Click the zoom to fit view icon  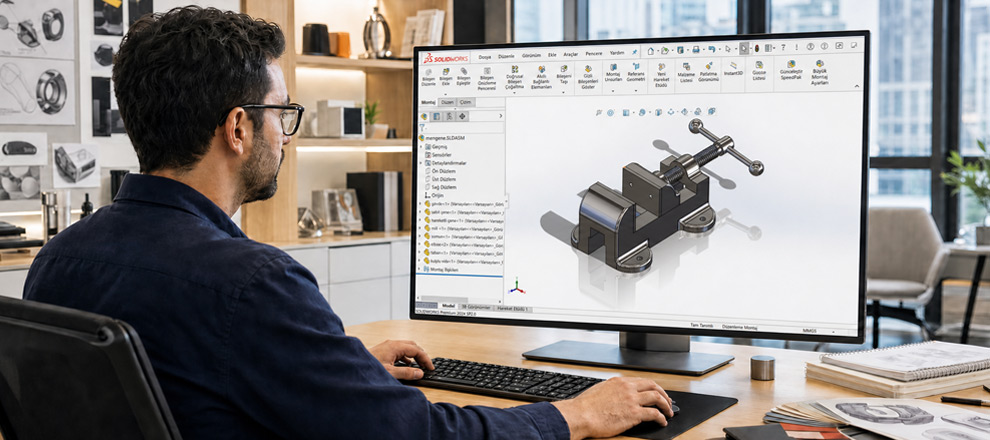pos(599,113)
